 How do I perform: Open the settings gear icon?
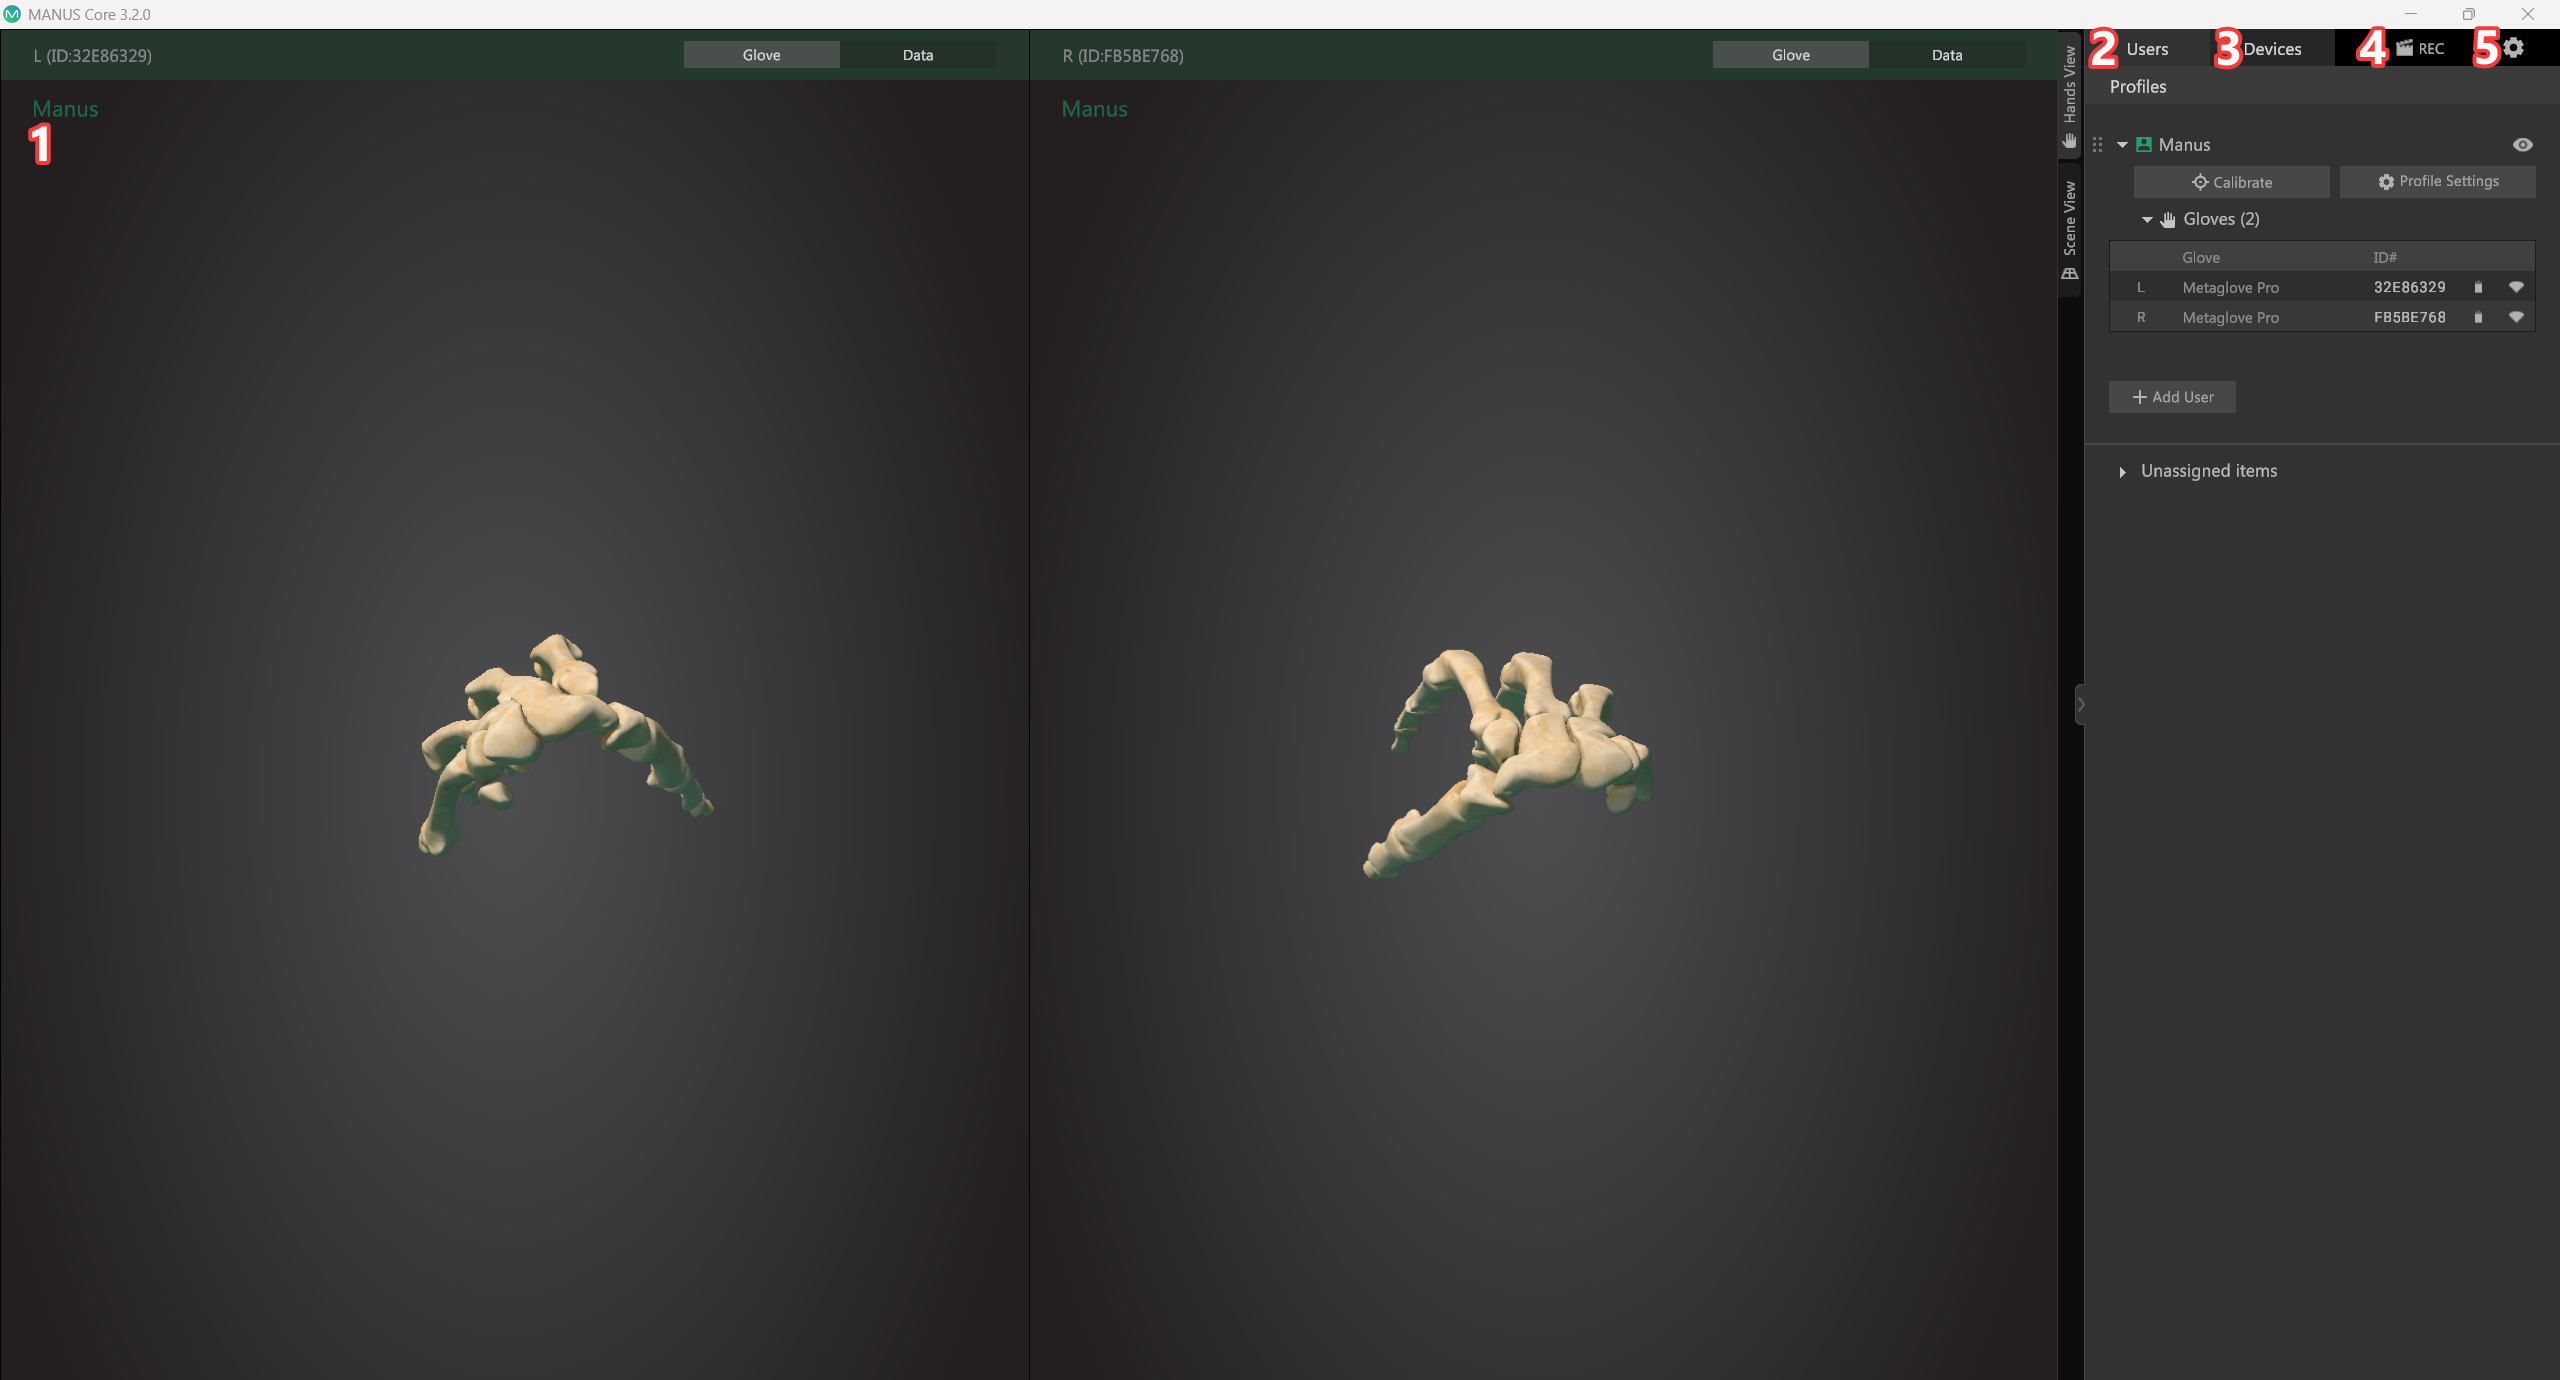[2513, 48]
